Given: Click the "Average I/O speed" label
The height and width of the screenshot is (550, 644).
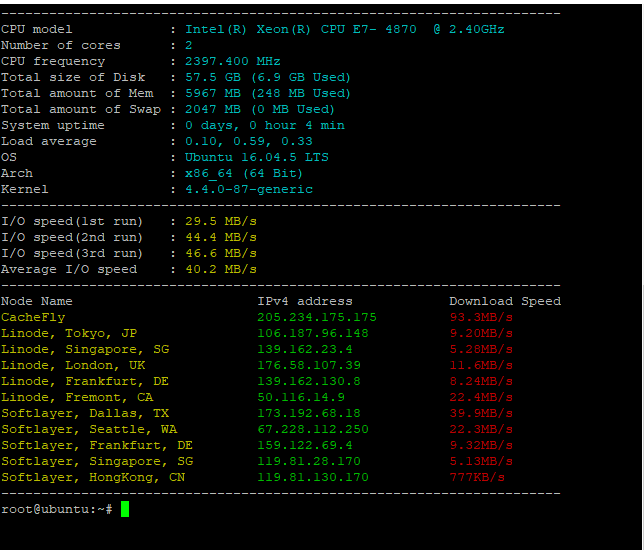Looking at the screenshot, I should (69, 269).
